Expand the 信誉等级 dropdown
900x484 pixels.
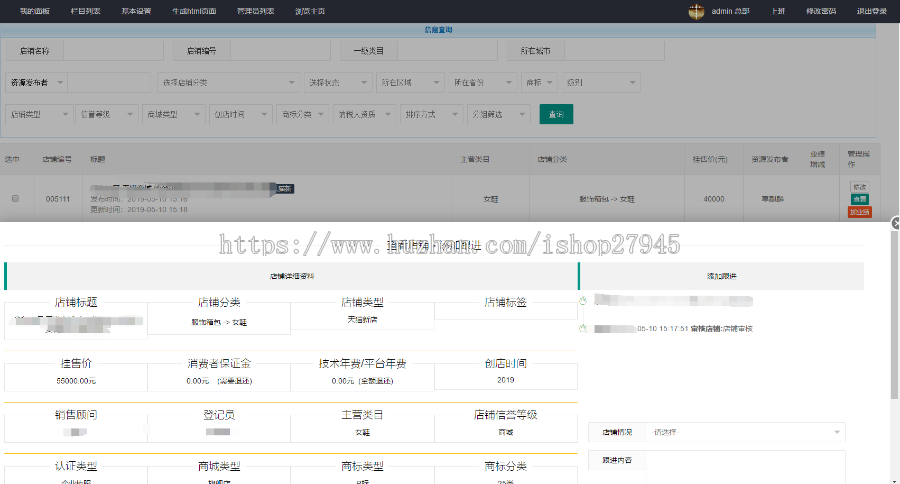107,114
